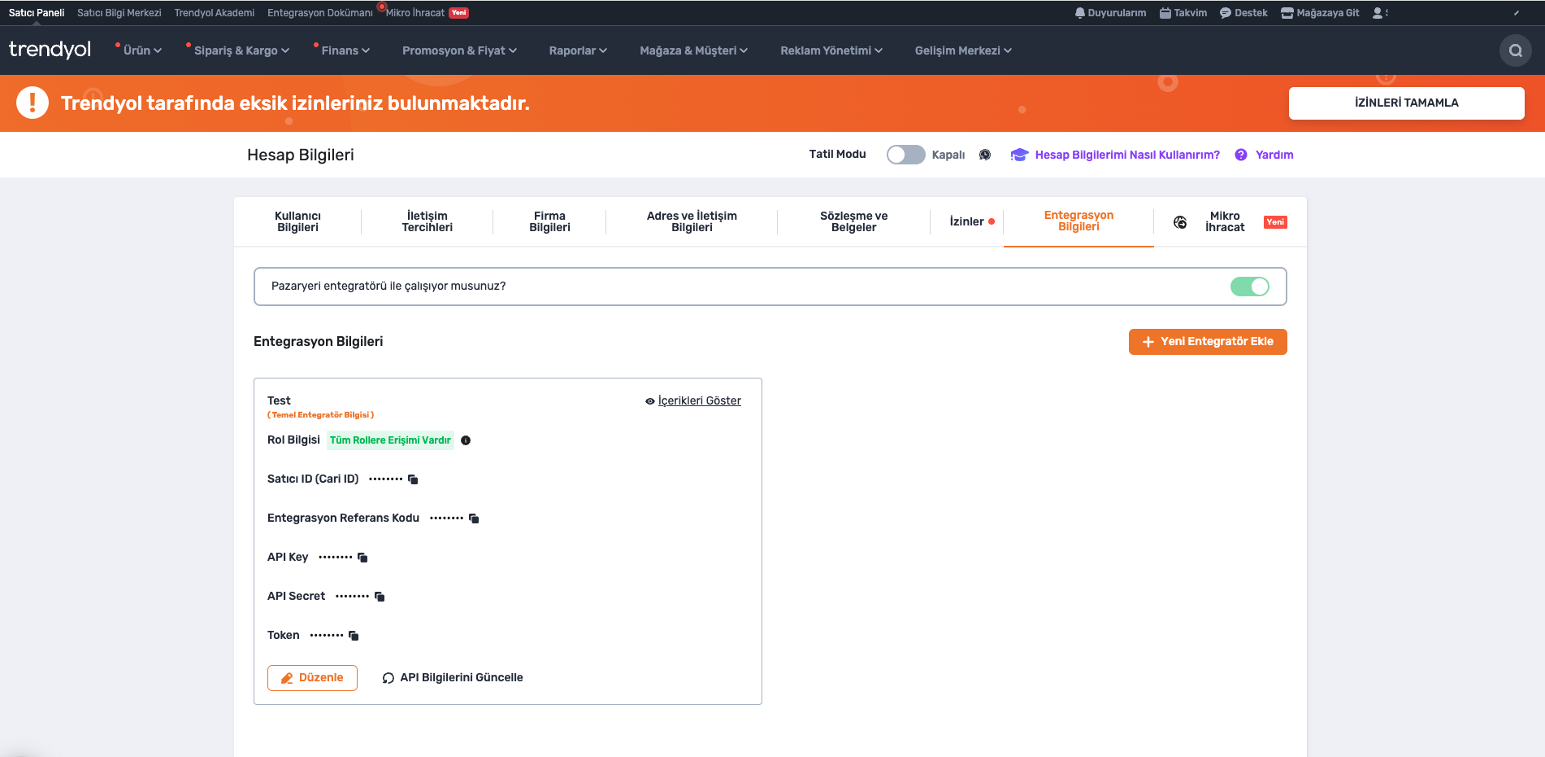Select the Firma Bilgileri tab
1545x757 pixels.
[550, 222]
